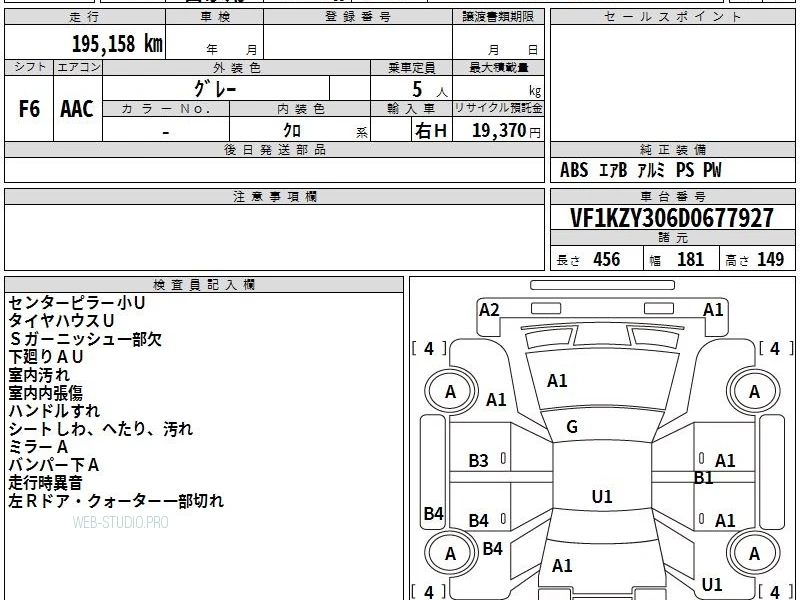800x600 pixels.
Task: Select the note シートしわ、へたり、汚れ
Action: pyautogui.click(x=101, y=429)
